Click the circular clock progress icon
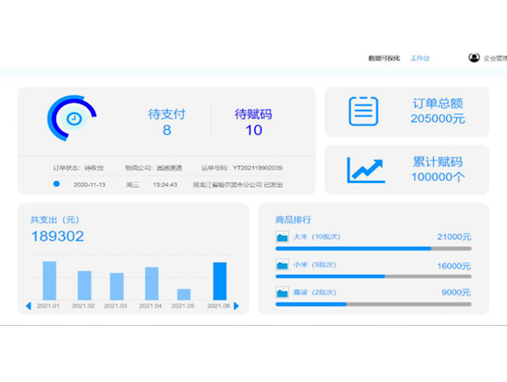 click(72, 118)
